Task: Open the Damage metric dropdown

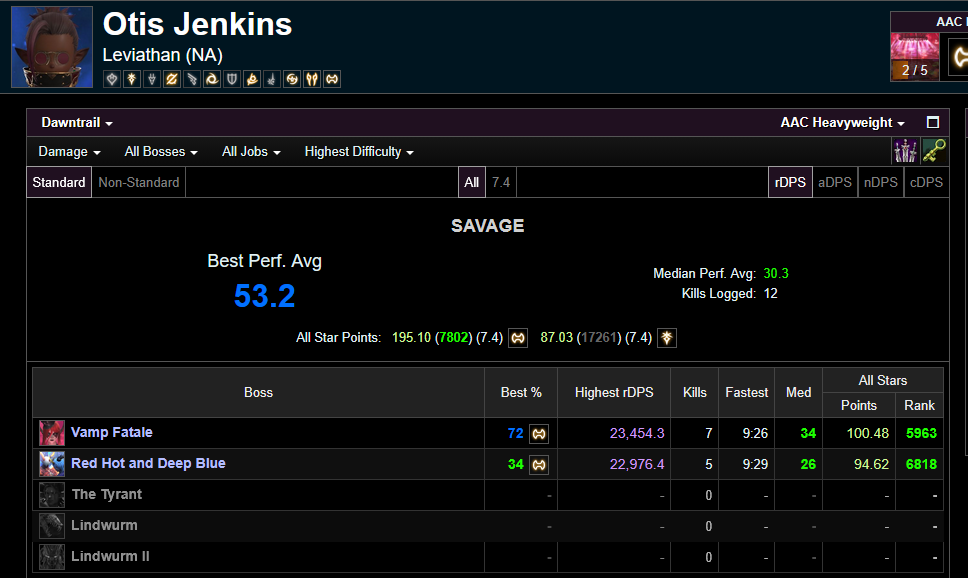Action: [69, 151]
